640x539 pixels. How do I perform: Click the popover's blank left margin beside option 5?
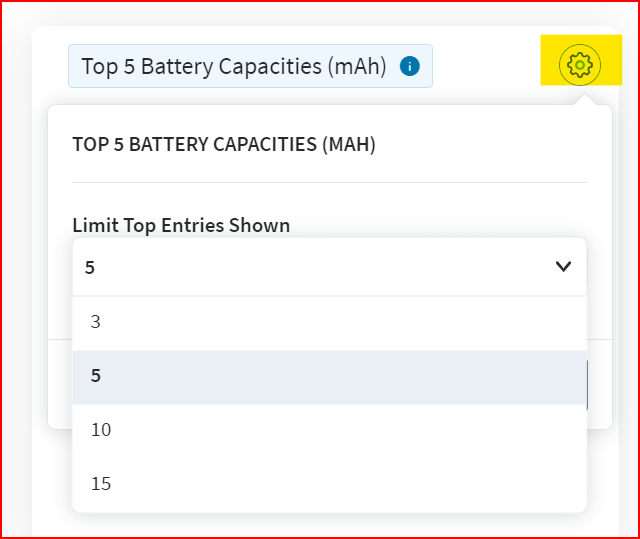coord(60,376)
